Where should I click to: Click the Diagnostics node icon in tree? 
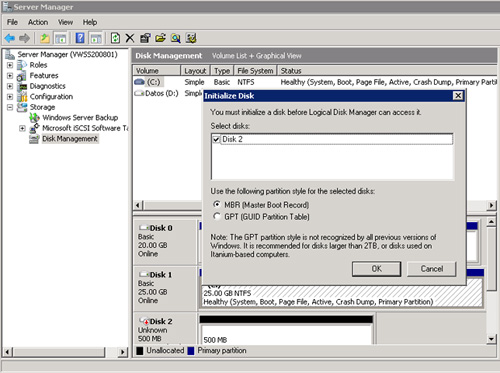(22, 86)
